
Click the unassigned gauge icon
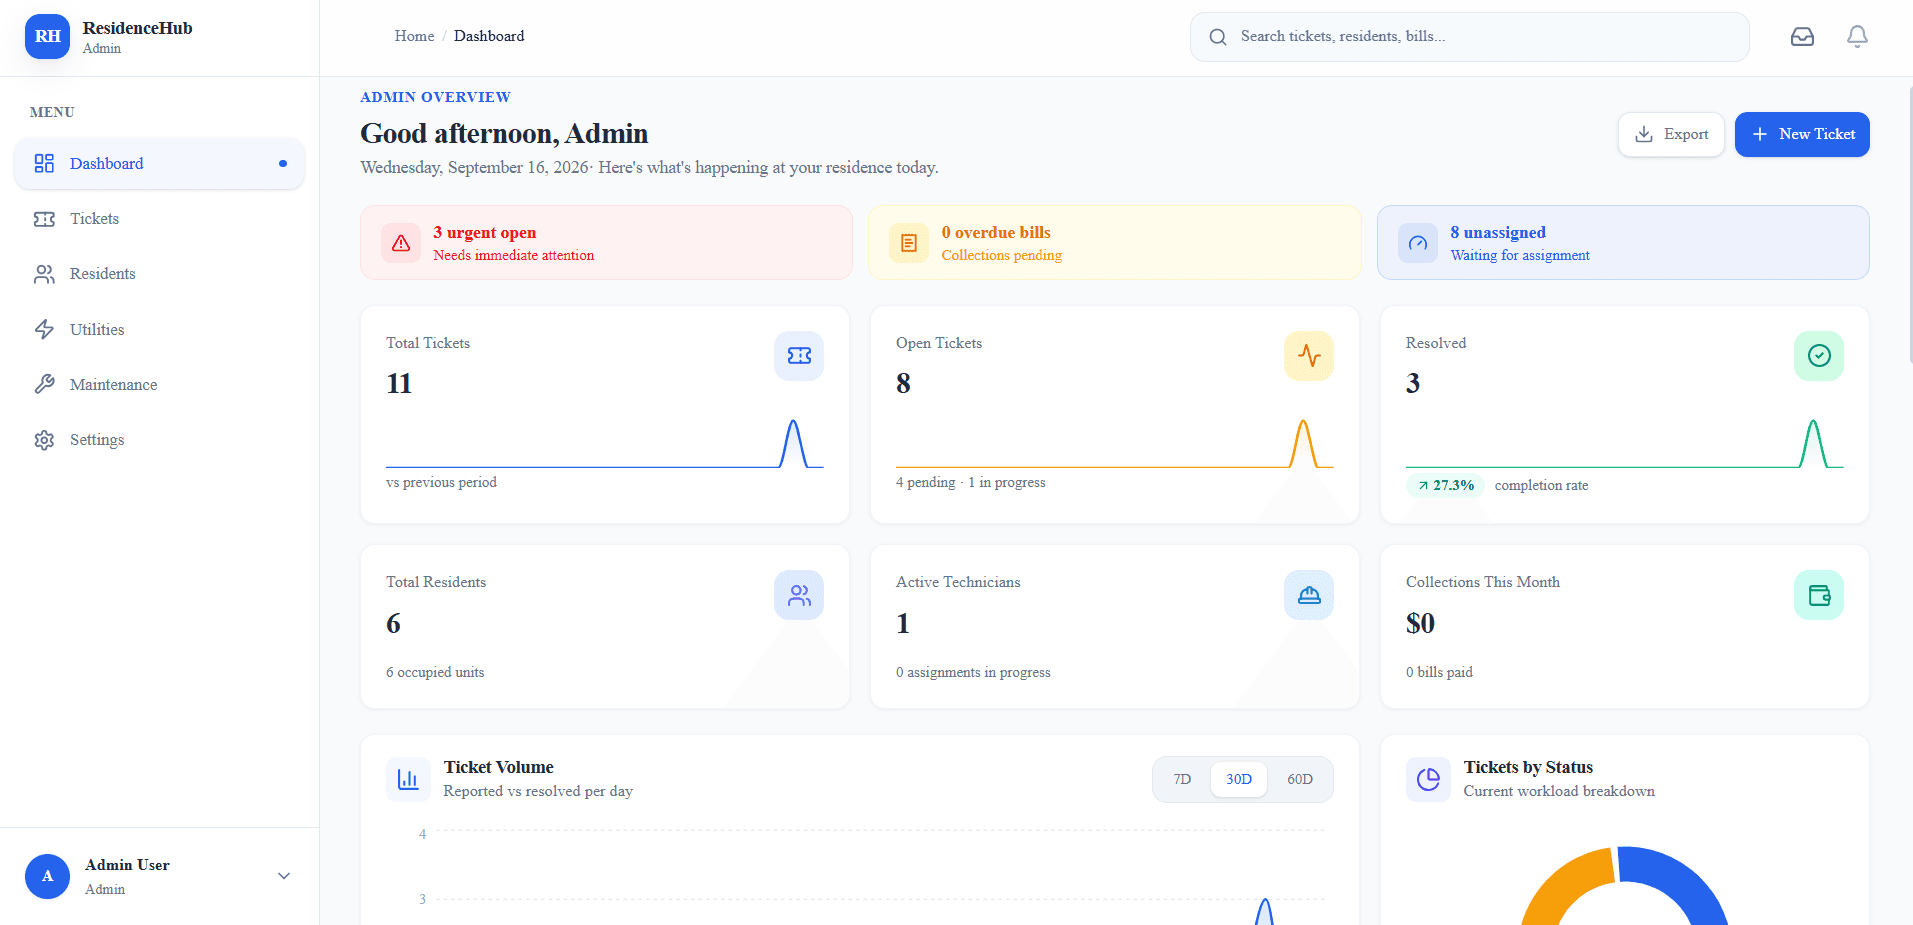1418,243
